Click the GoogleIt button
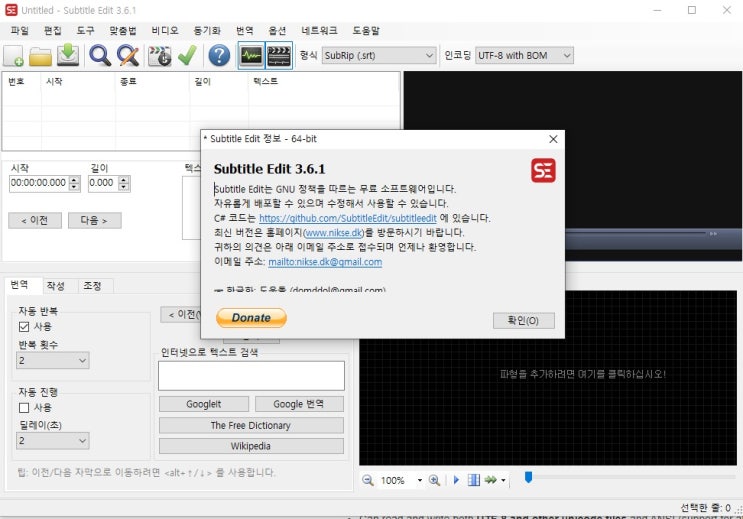743x519 pixels. click(204, 404)
